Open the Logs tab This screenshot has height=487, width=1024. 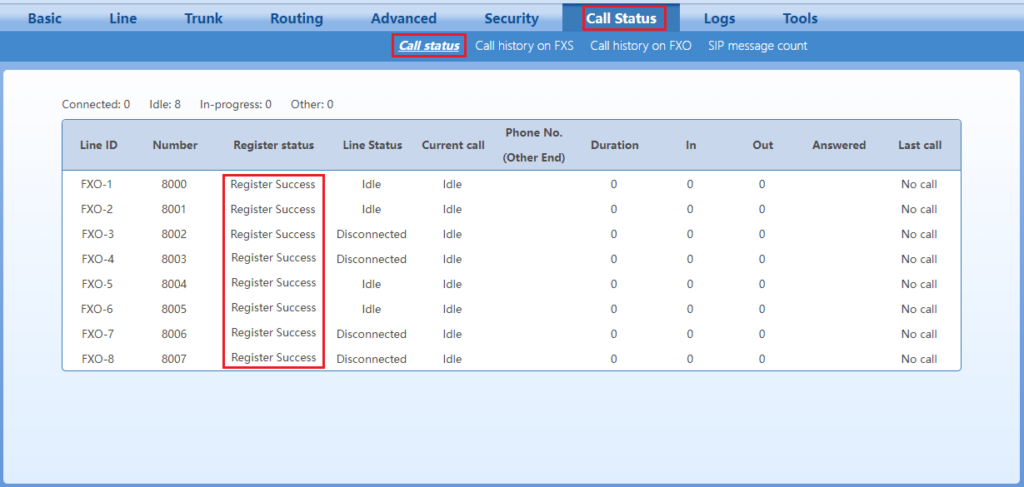click(x=719, y=18)
